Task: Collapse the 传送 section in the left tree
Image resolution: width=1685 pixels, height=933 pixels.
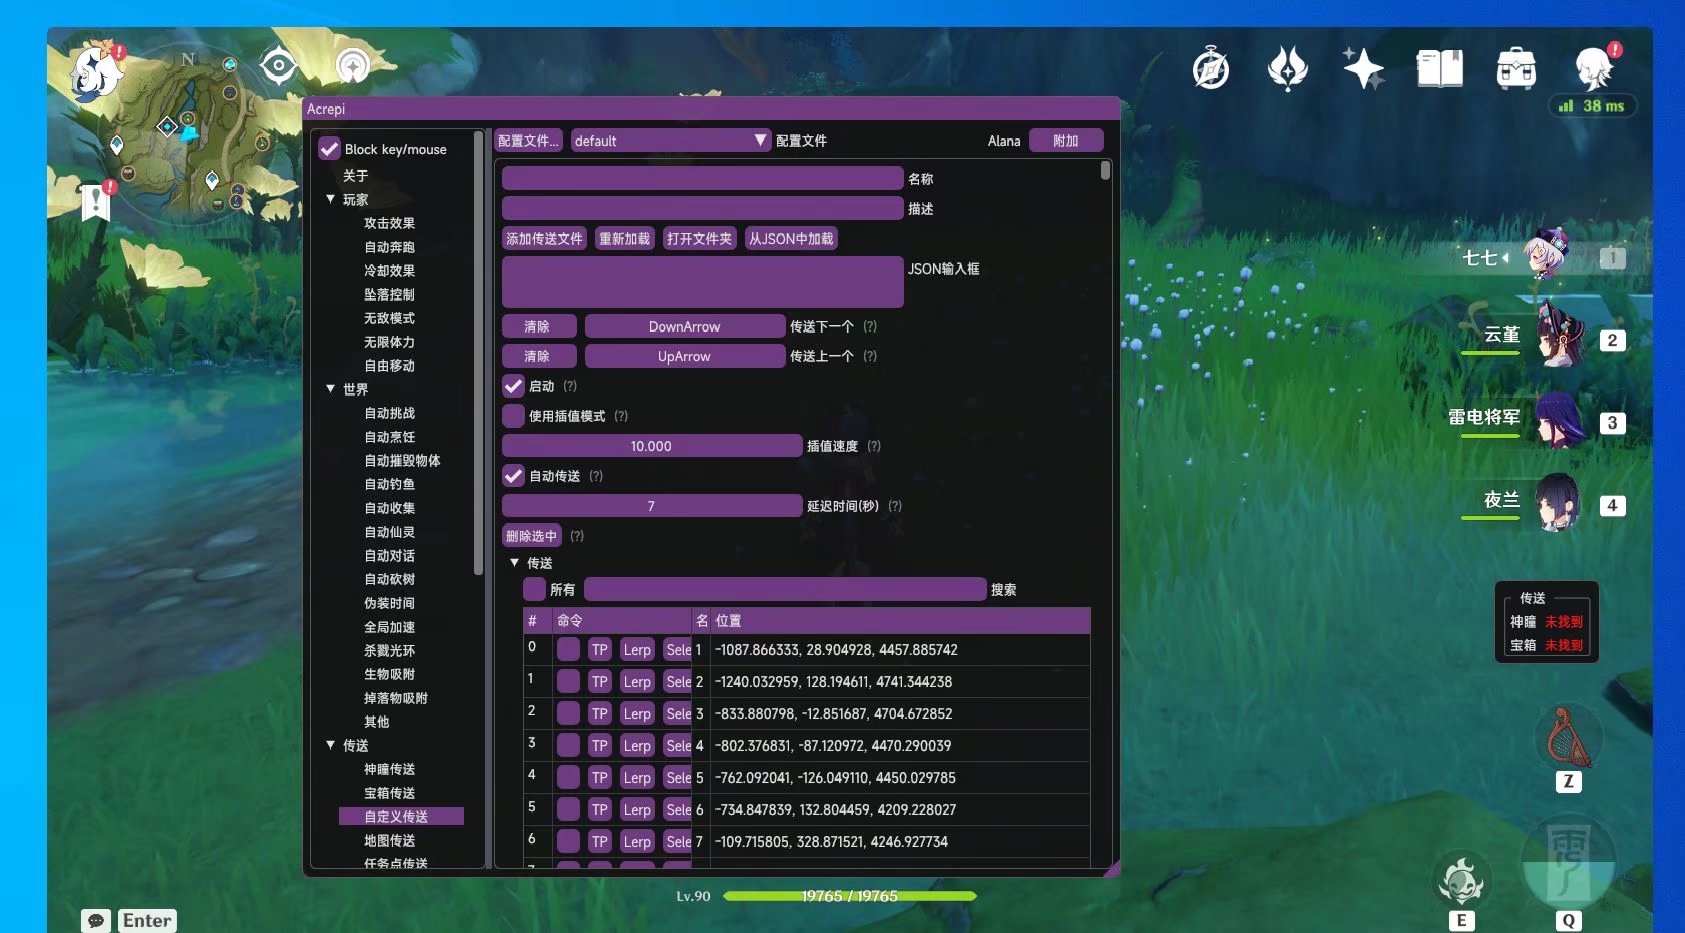Action: (331, 745)
